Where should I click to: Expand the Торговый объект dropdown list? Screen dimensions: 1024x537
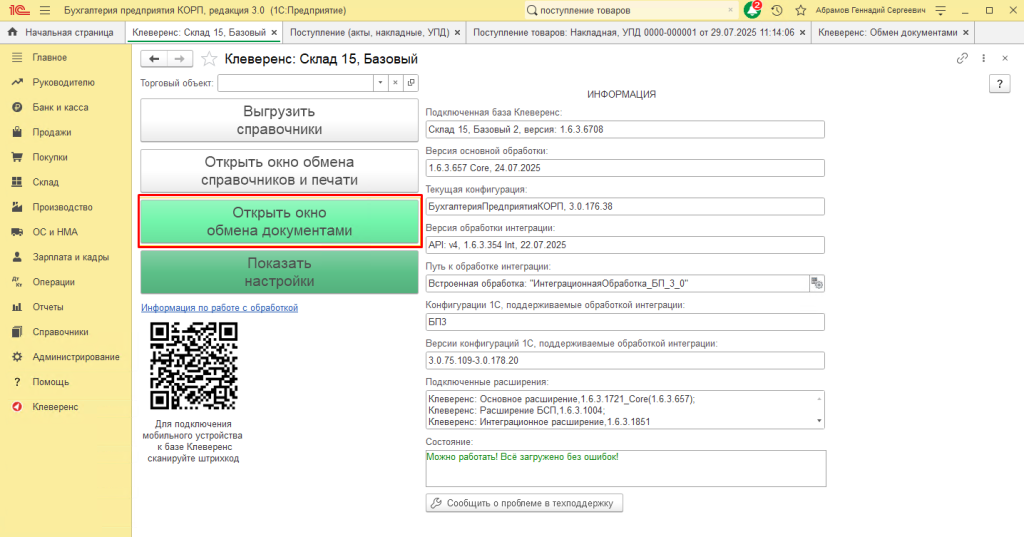pyautogui.click(x=378, y=82)
